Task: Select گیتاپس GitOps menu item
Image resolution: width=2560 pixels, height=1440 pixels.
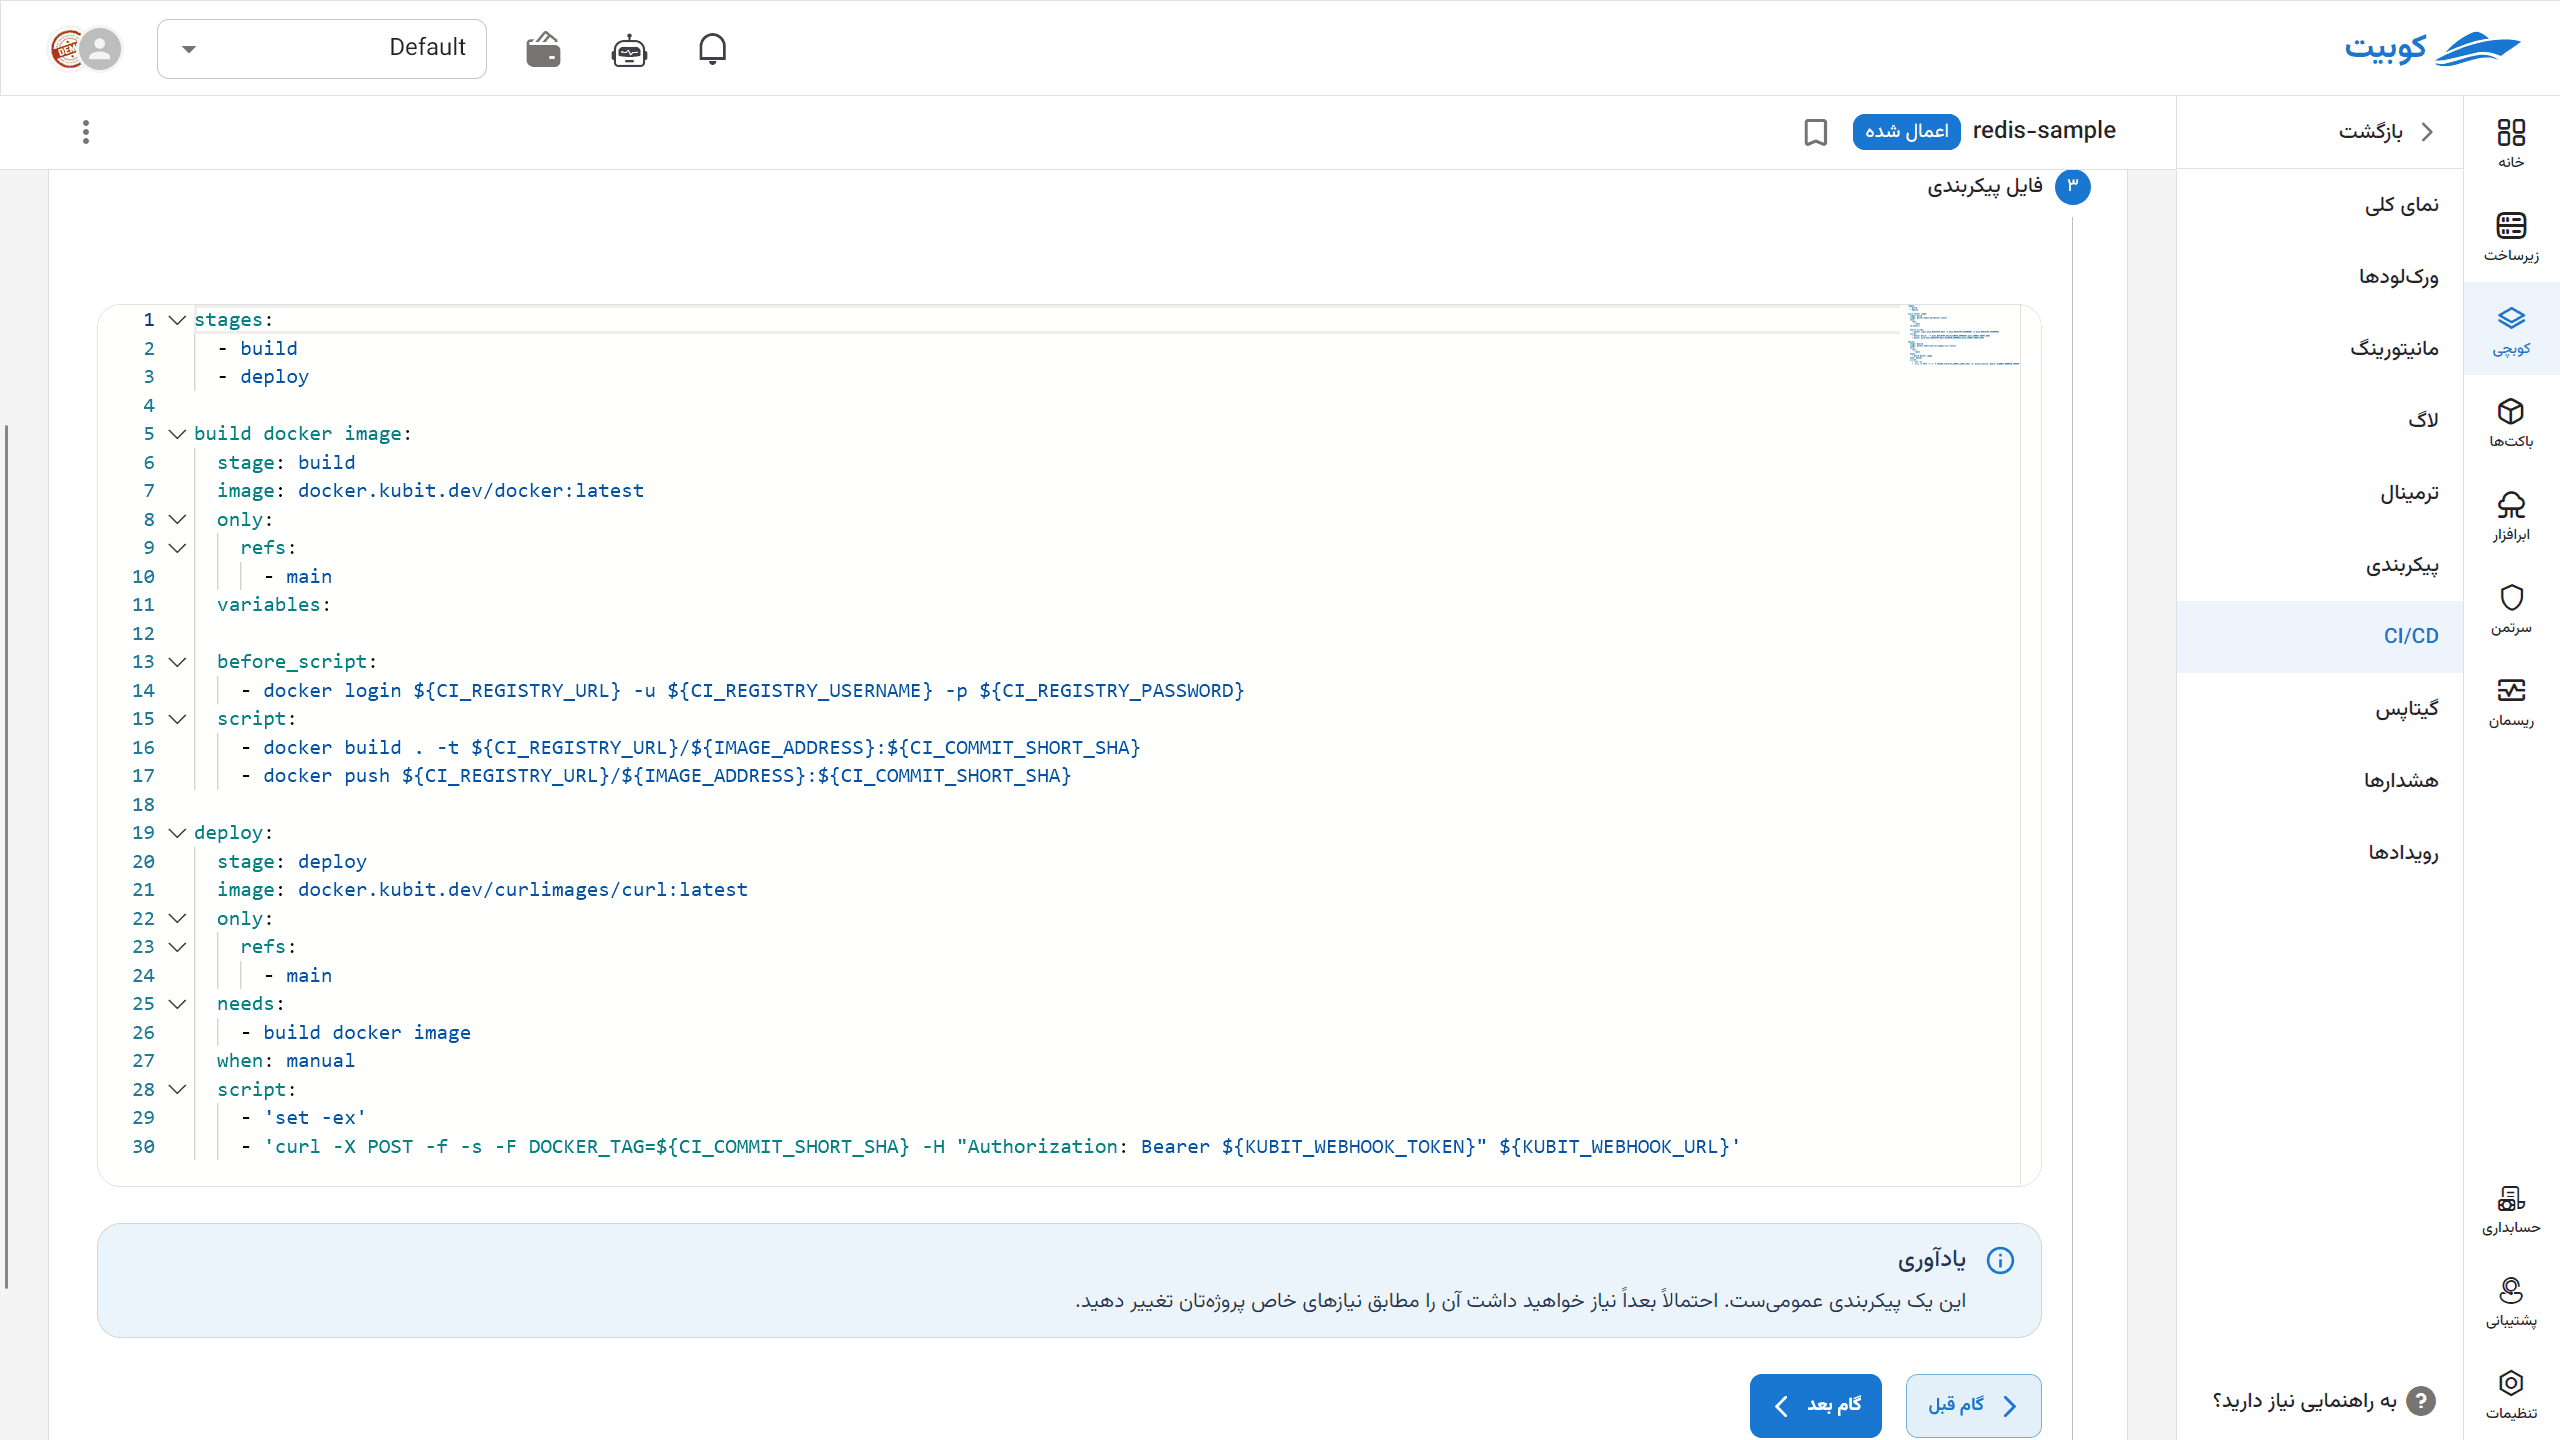Action: tap(2320, 709)
